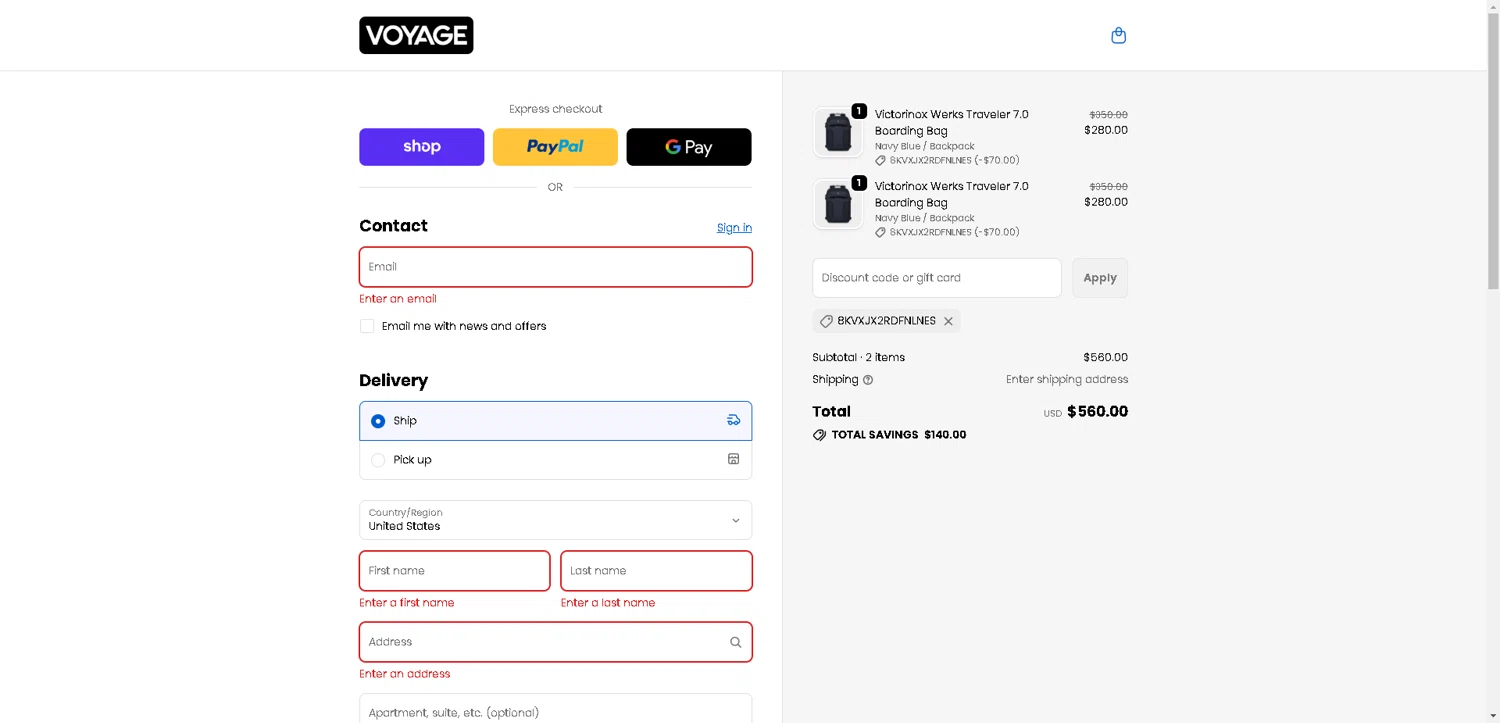Focus the Apartment, suite, etc. field
This screenshot has height=723, width=1500.
coord(555,708)
